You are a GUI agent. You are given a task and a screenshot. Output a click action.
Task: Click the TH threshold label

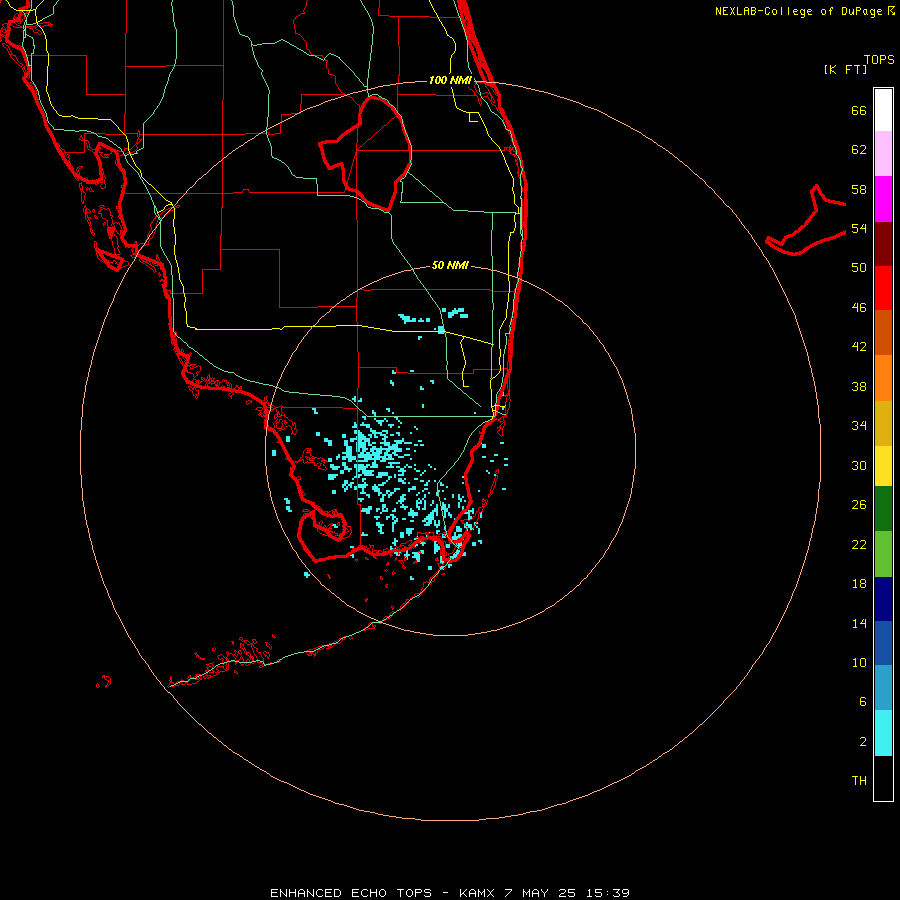pos(859,781)
